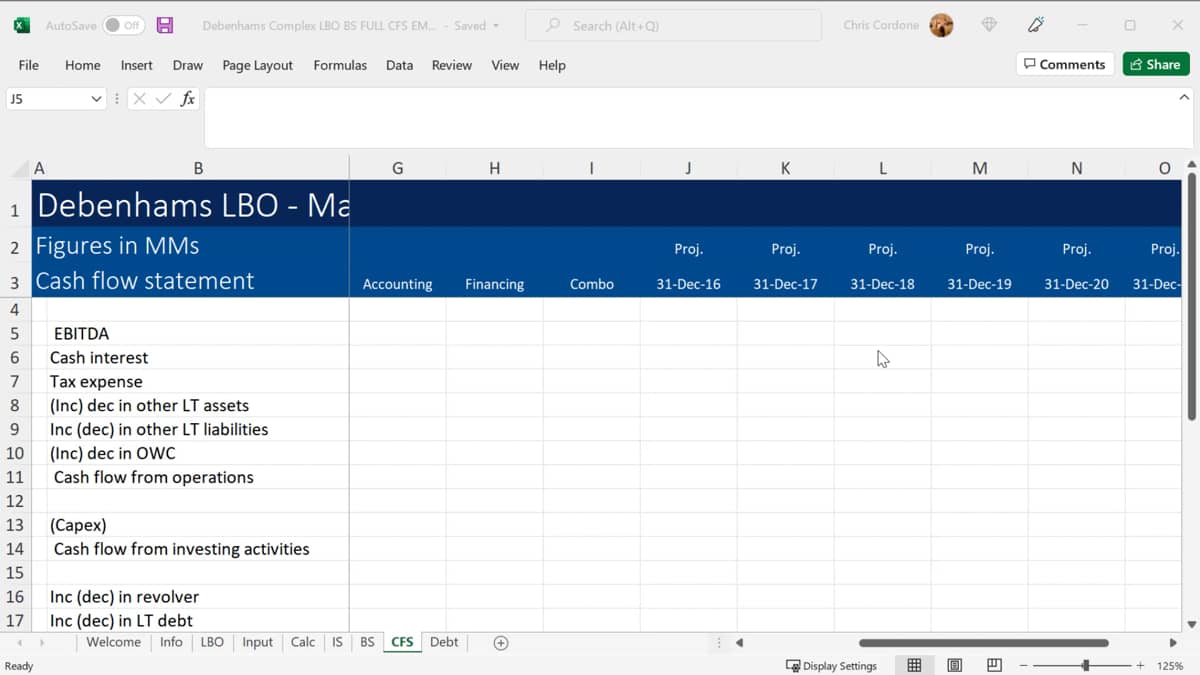Click the pen coming-soon icon
This screenshot has height=675, width=1200.
pos(1036,25)
